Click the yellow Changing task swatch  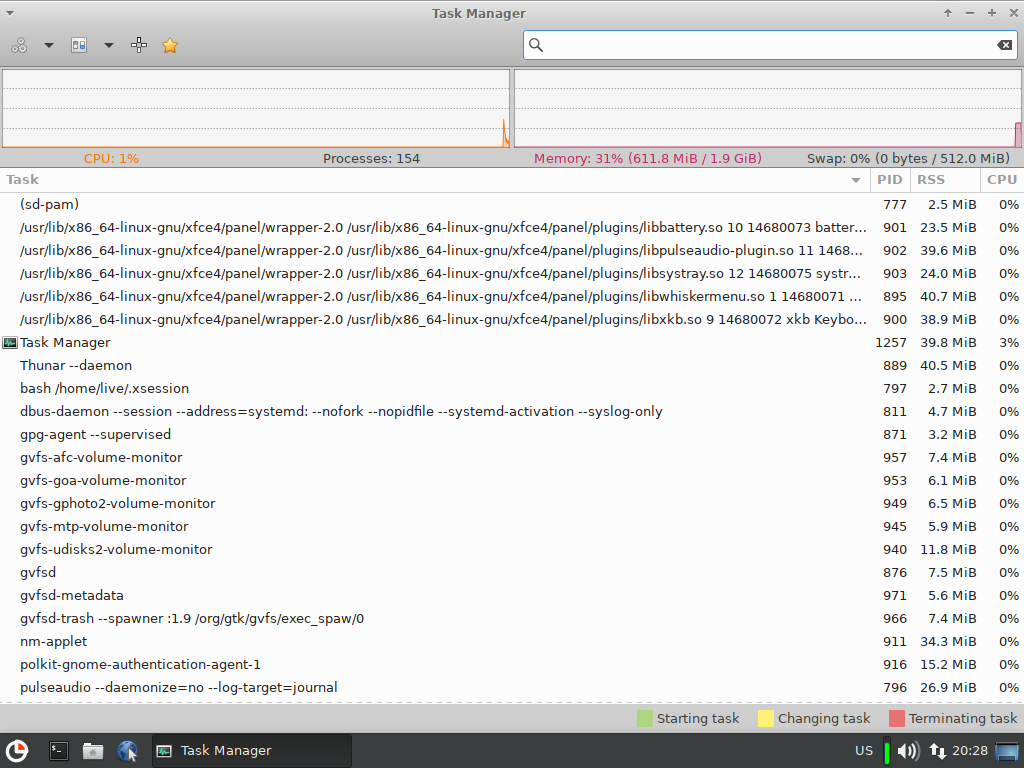pos(765,718)
